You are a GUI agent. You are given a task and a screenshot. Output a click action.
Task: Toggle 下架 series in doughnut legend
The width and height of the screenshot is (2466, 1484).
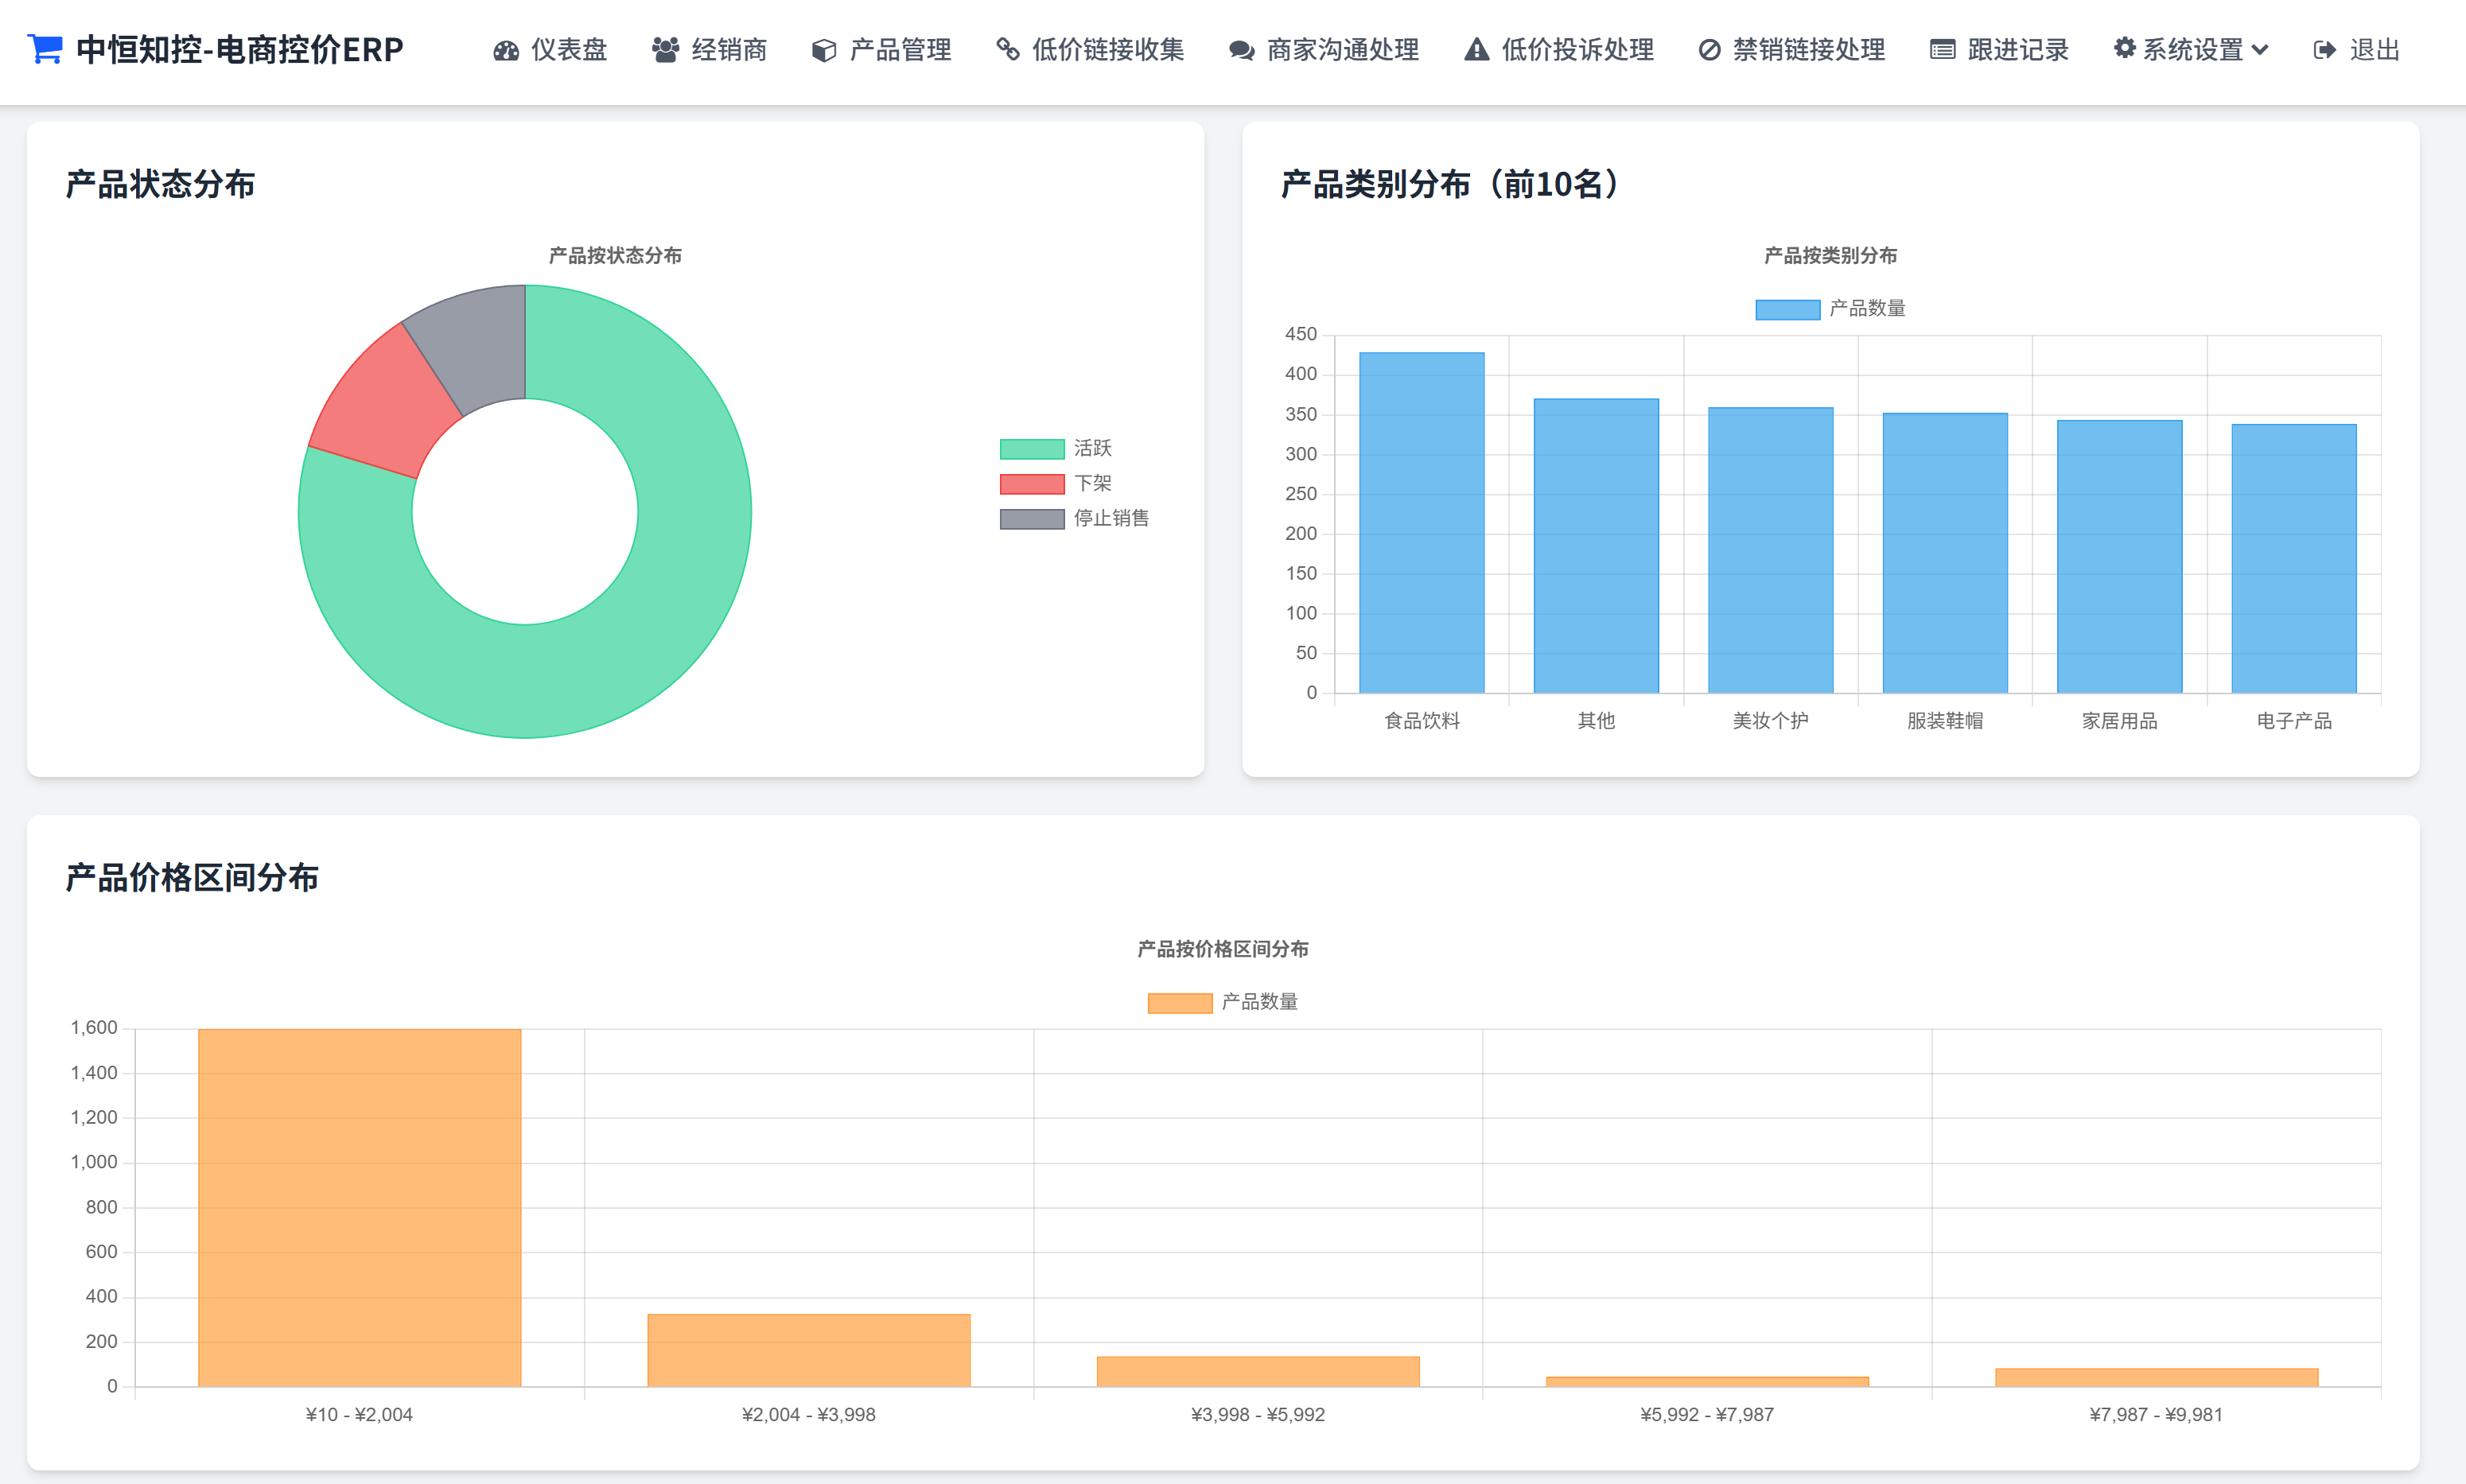1055,484
